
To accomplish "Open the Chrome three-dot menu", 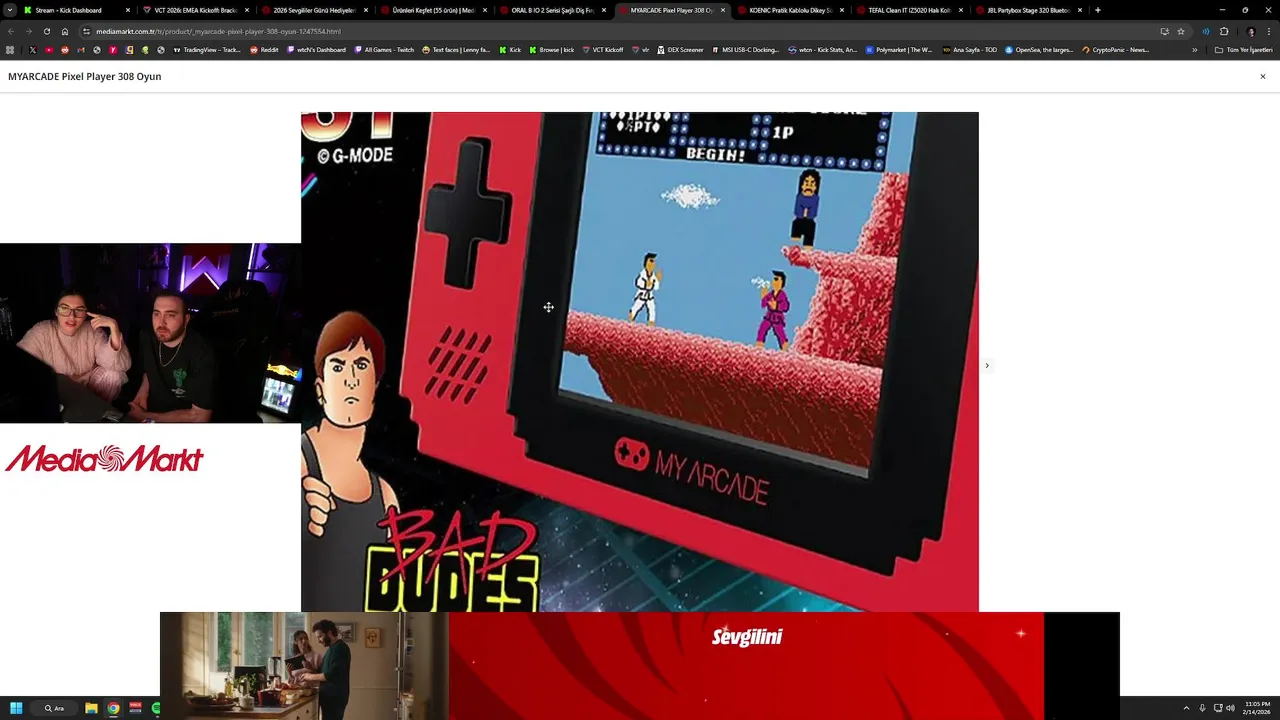I will point(1269,31).
